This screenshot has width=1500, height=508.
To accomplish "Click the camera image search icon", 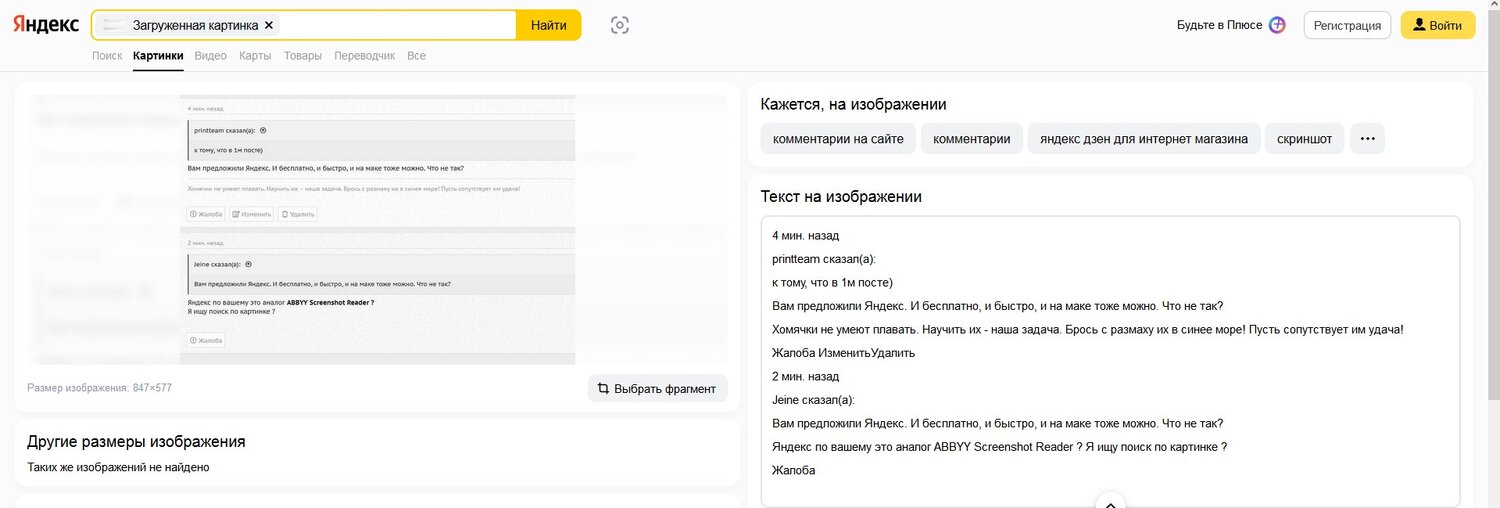I will click(x=620, y=25).
